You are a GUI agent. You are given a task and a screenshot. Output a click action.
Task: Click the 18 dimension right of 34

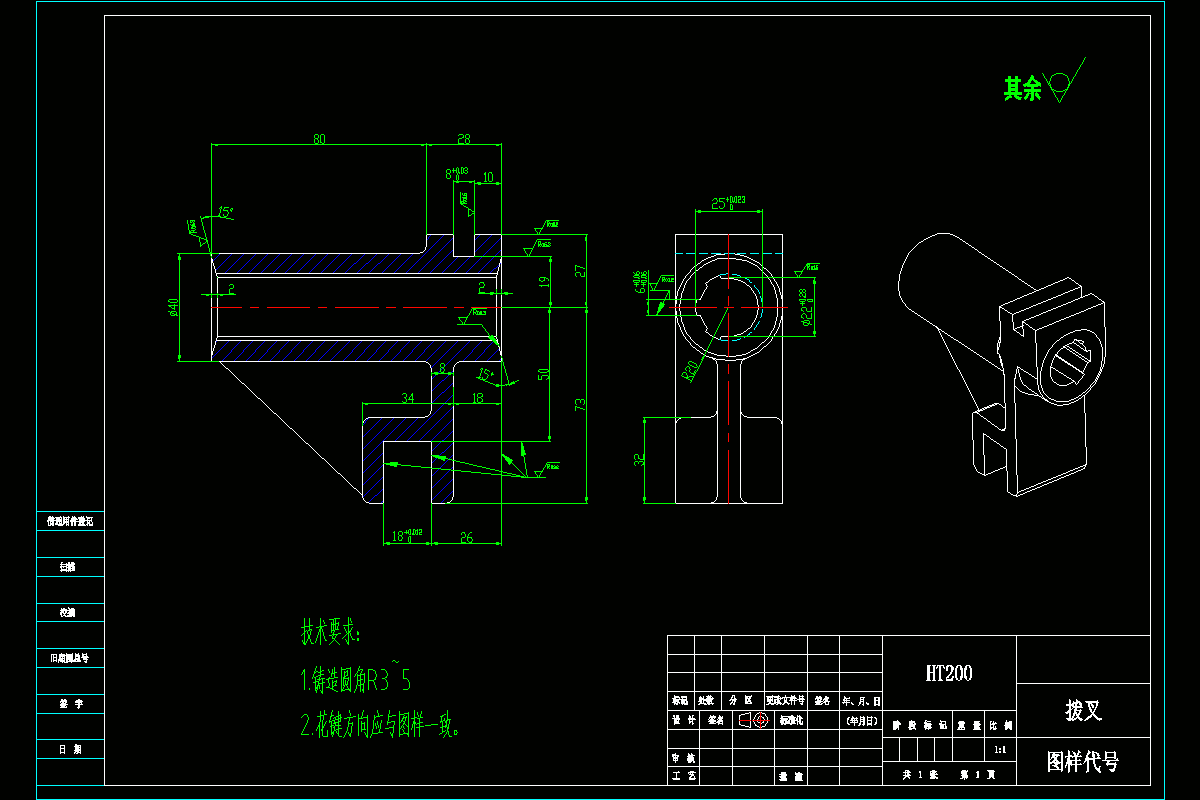(x=477, y=398)
